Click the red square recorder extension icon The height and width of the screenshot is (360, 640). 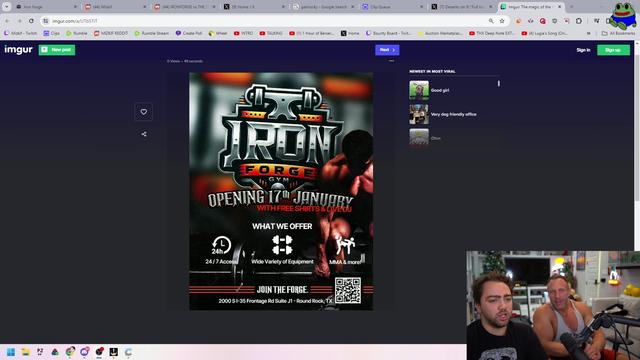[x=567, y=21]
